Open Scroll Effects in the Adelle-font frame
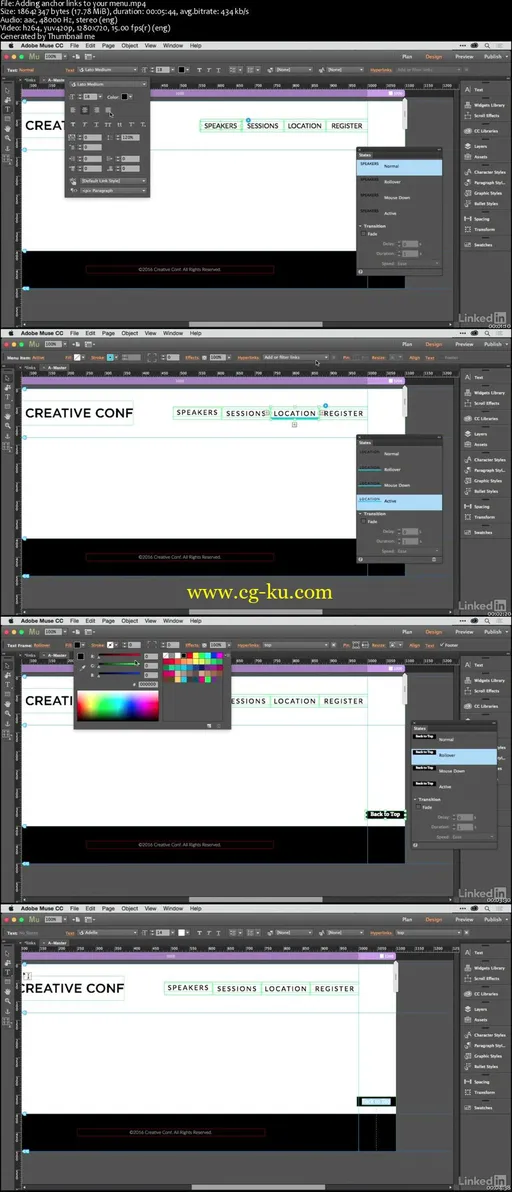The width and height of the screenshot is (512, 1192). tap(482, 978)
